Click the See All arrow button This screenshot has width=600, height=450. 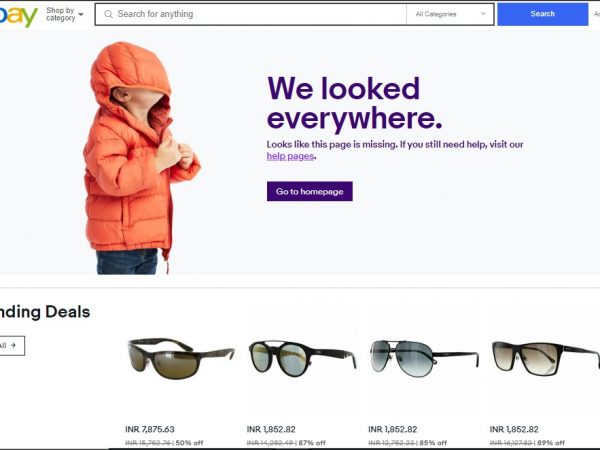[11, 346]
